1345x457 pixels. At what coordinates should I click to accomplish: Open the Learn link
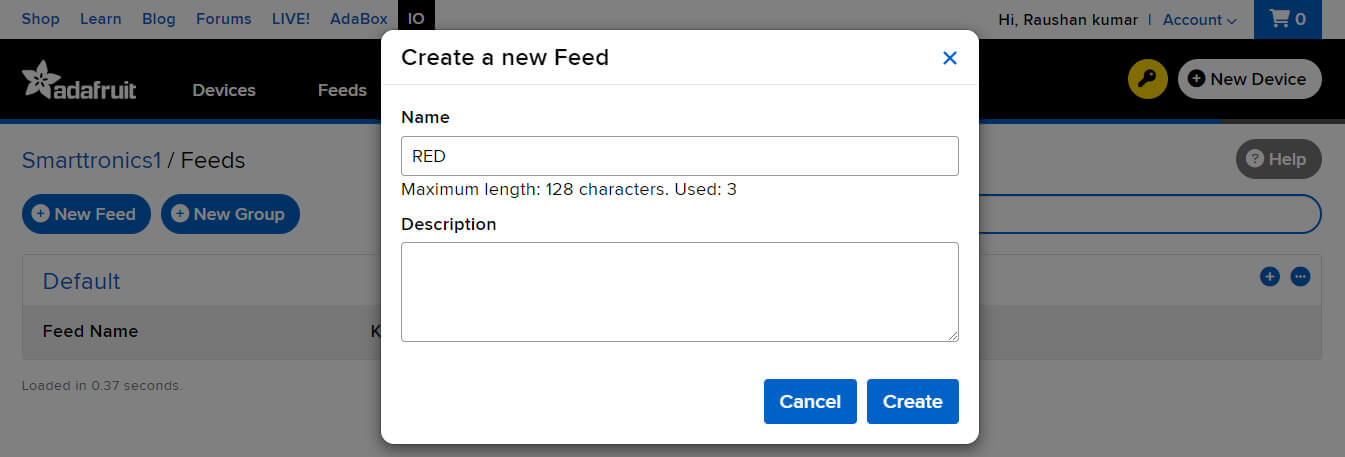click(100, 19)
